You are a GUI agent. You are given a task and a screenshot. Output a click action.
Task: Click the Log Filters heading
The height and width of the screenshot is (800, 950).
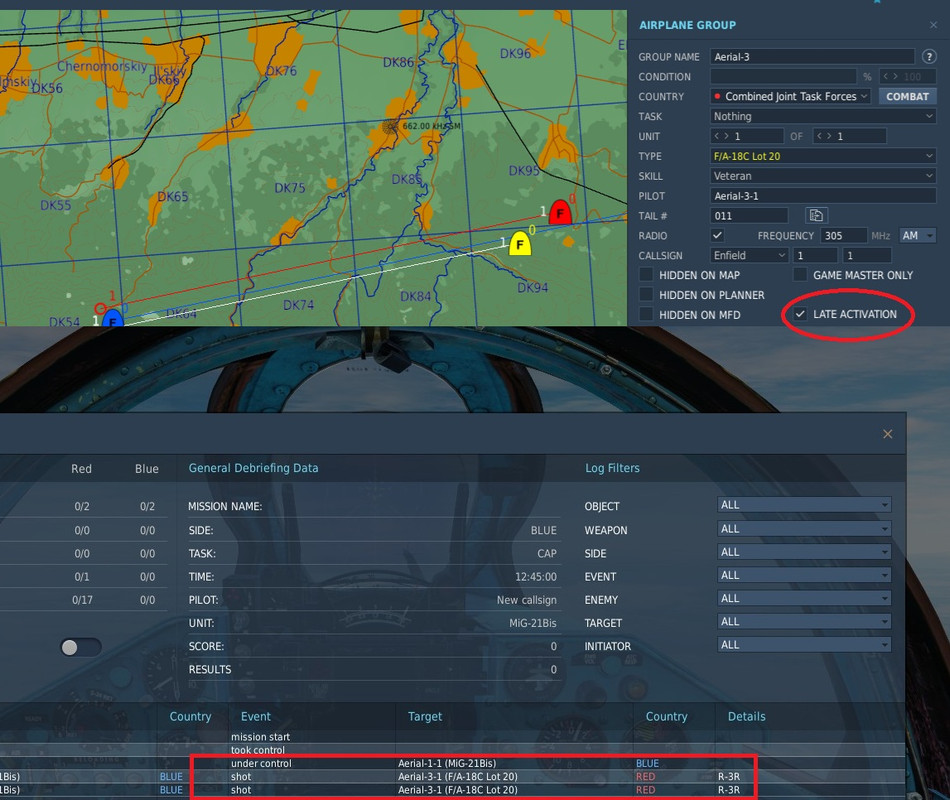pyautogui.click(x=612, y=468)
